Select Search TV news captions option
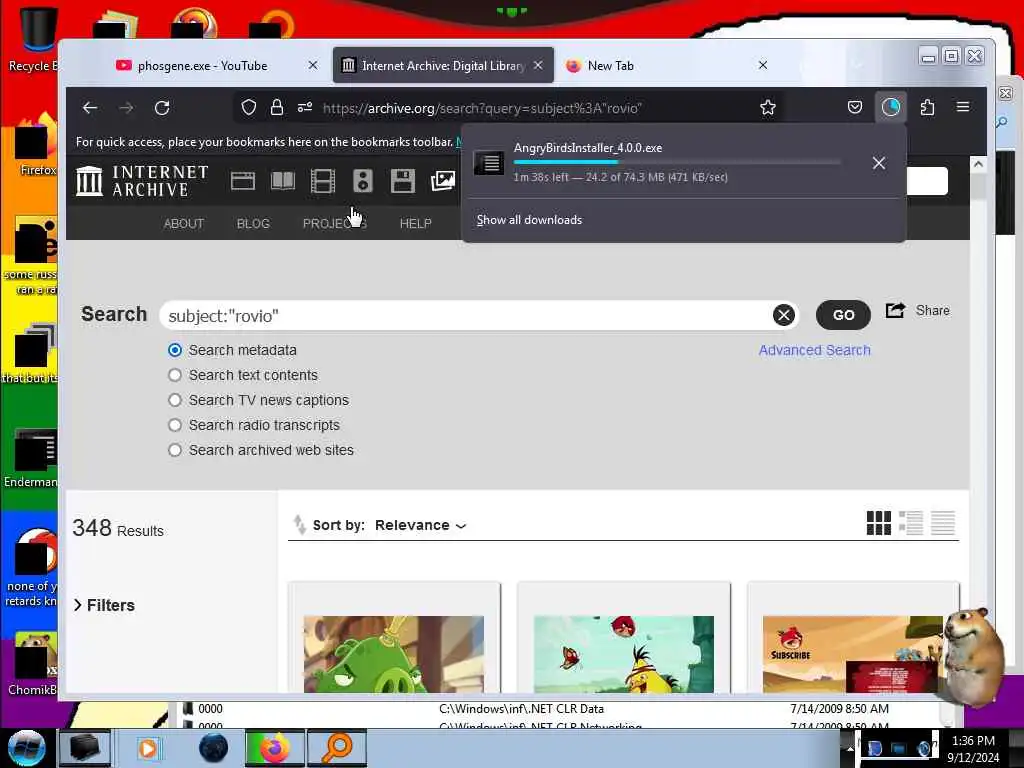Image resolution: width=1024 pixels, height=768 pixels. [175, 400]
